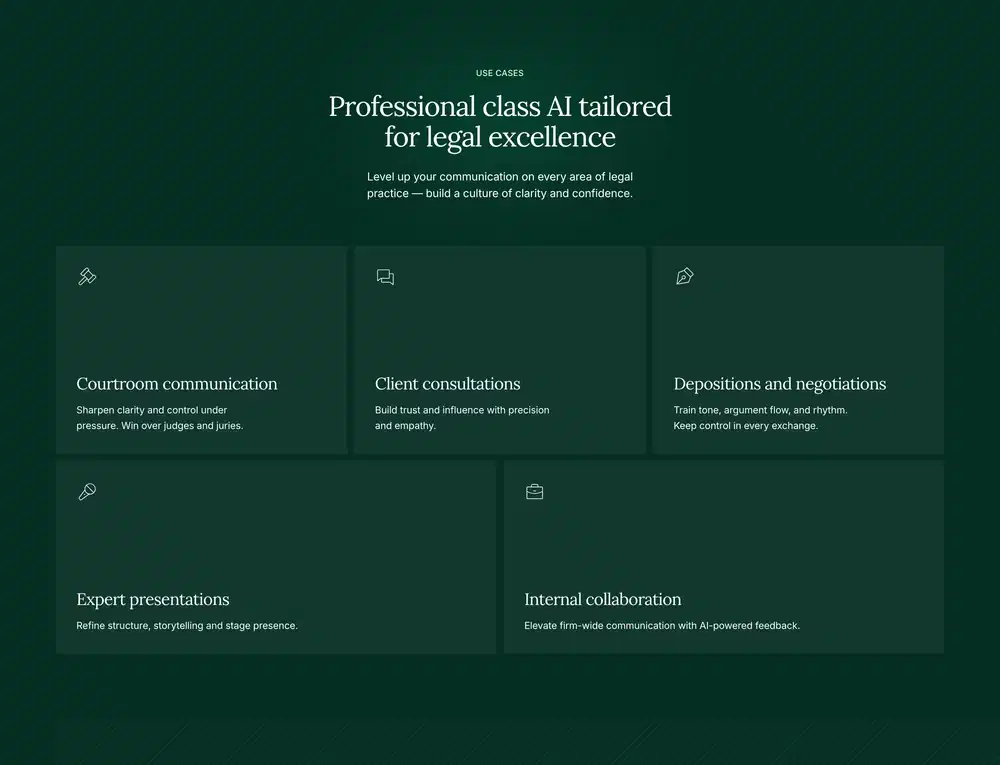
Task: Click the AI-powered feedback description text
Action: tap(661, 625)
